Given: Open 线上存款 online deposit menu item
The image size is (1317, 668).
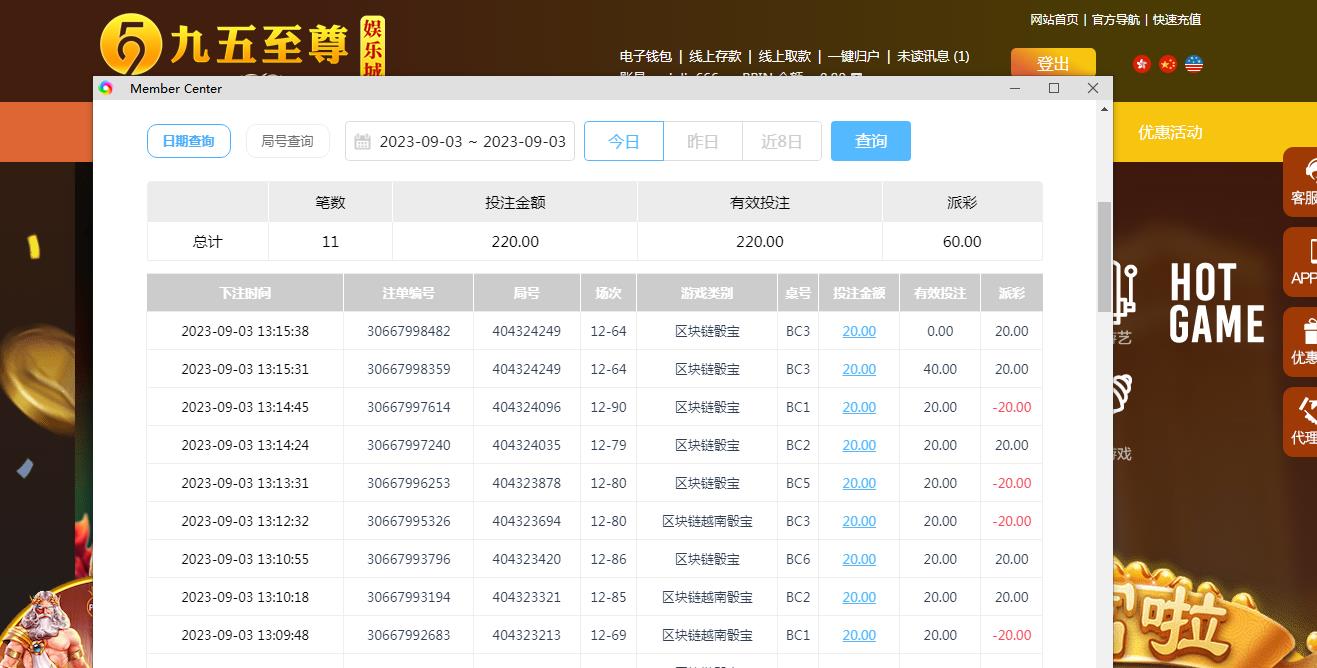Looking at the screenshot, I should click(715, 57).
